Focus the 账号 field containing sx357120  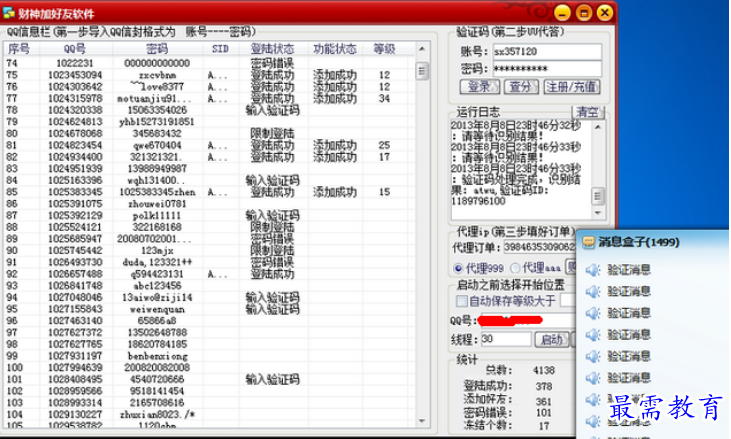[x=547, y=51]
